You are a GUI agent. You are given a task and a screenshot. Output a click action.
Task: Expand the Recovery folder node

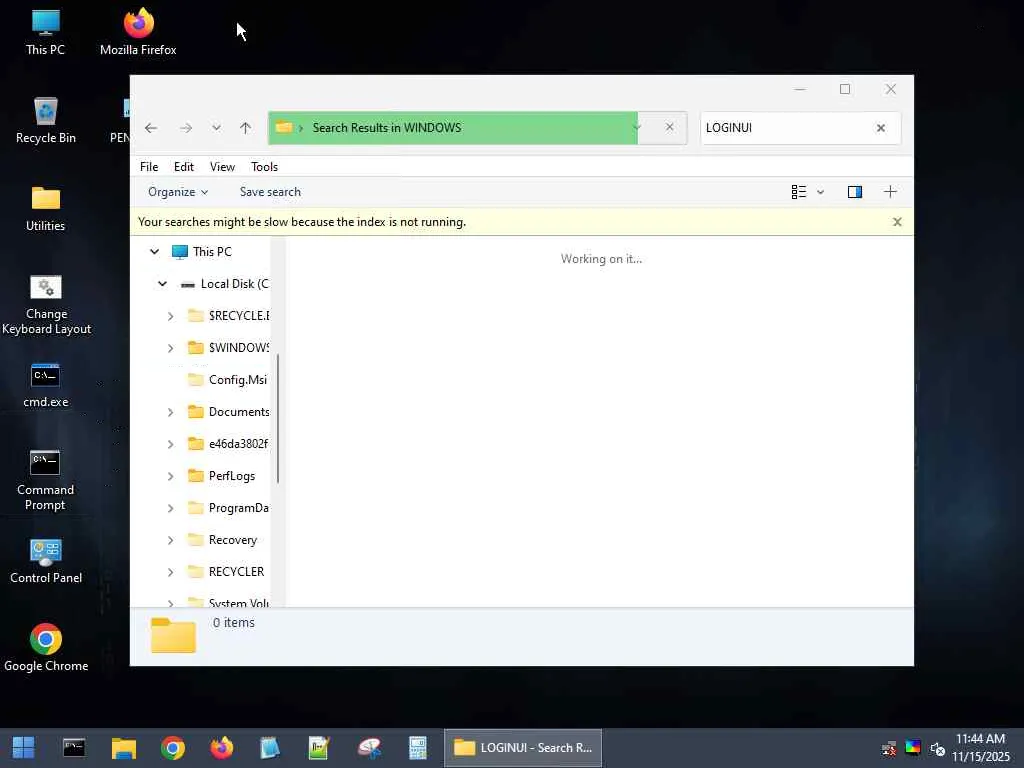click(170, 540)
